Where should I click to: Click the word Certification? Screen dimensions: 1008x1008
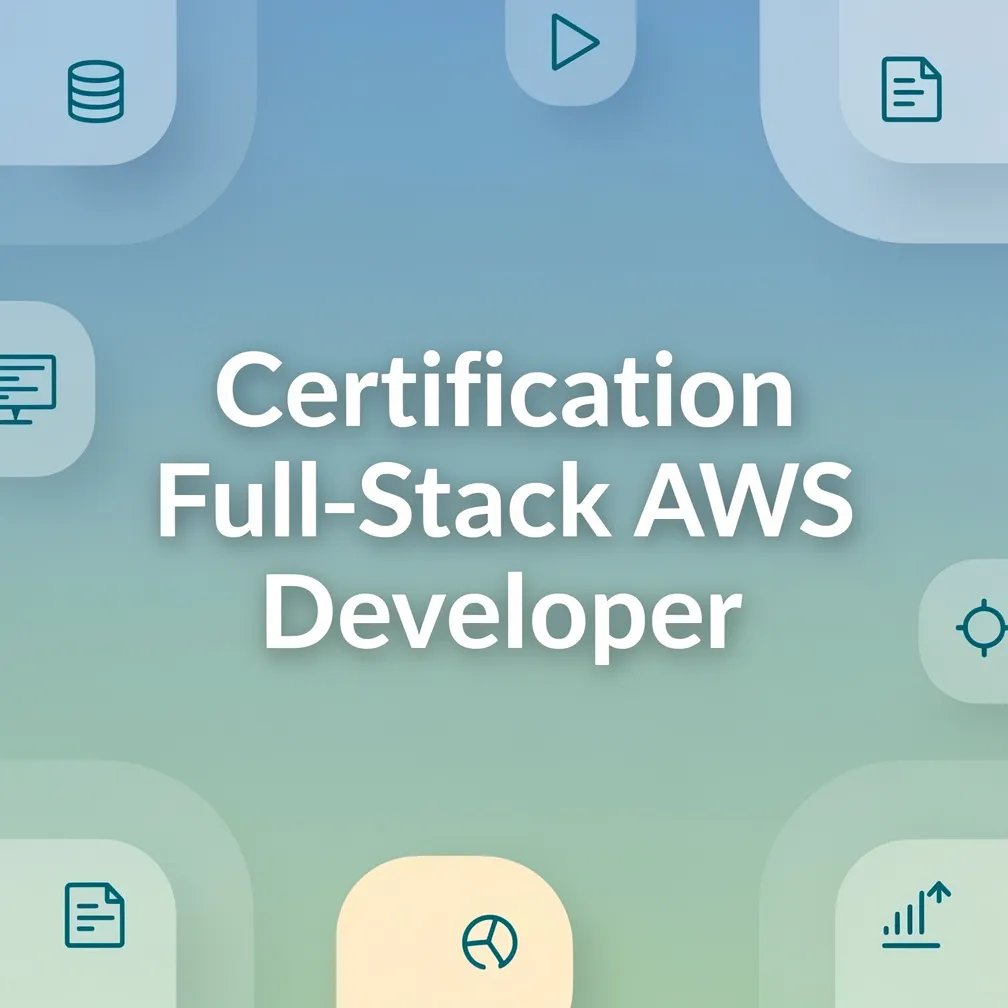(504, 390)
